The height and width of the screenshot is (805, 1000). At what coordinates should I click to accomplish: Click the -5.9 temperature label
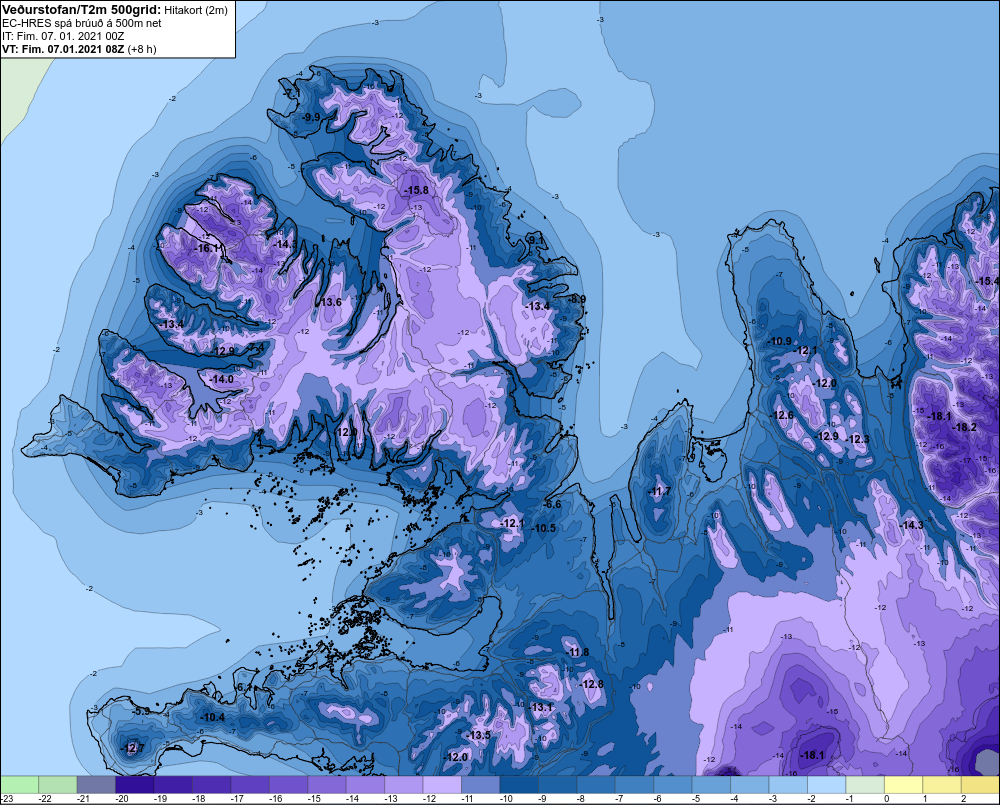click(x=142, y=711)
